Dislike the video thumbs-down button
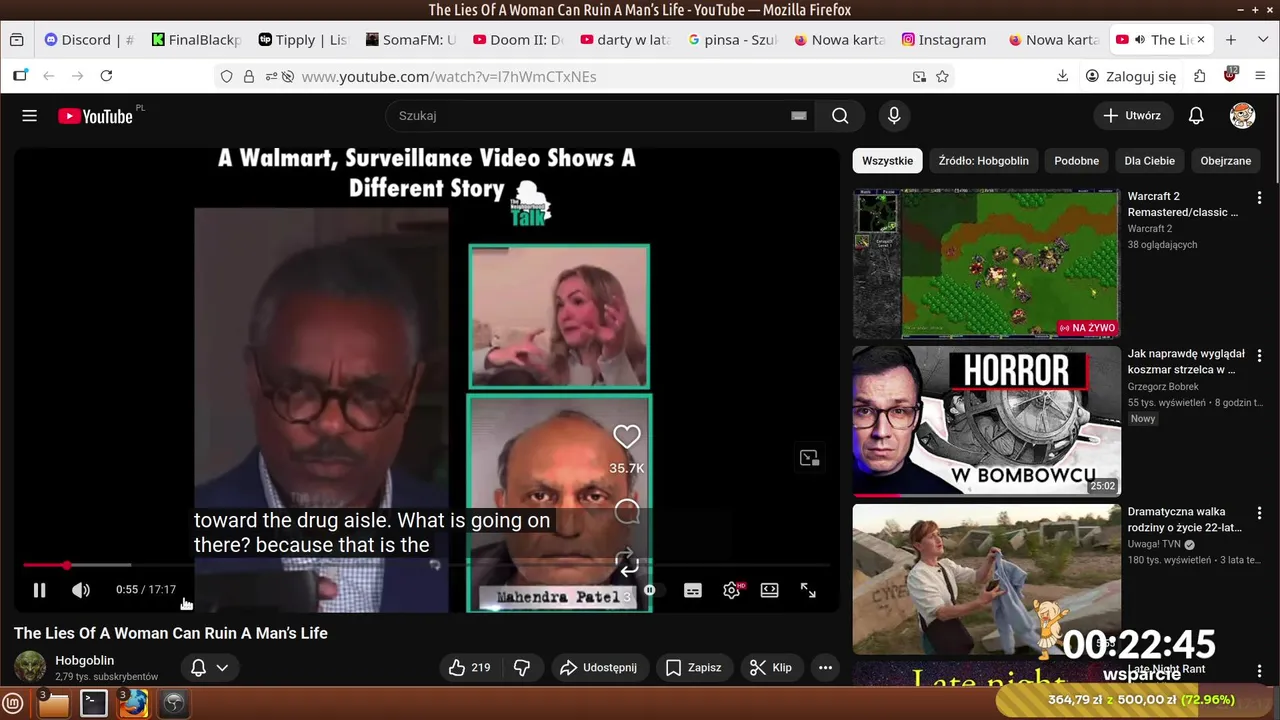Viewport: 1280px width, 720px height. pyautogui.click(x=522, y=668)
